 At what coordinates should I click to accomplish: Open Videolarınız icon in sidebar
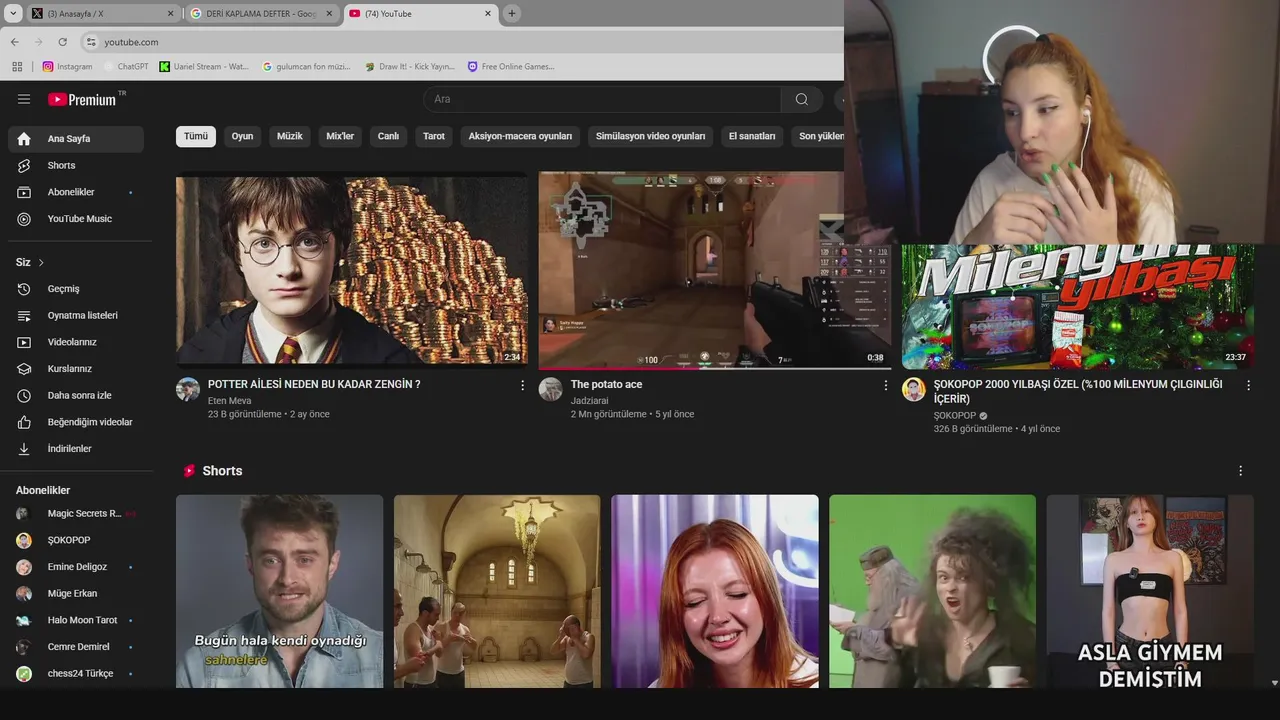tap(24, 342)
